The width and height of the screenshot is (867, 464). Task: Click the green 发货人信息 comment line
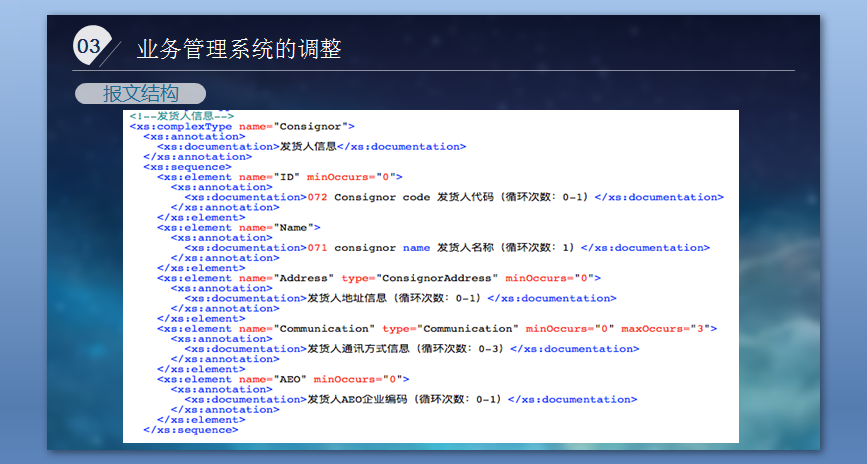pos(181,116)
